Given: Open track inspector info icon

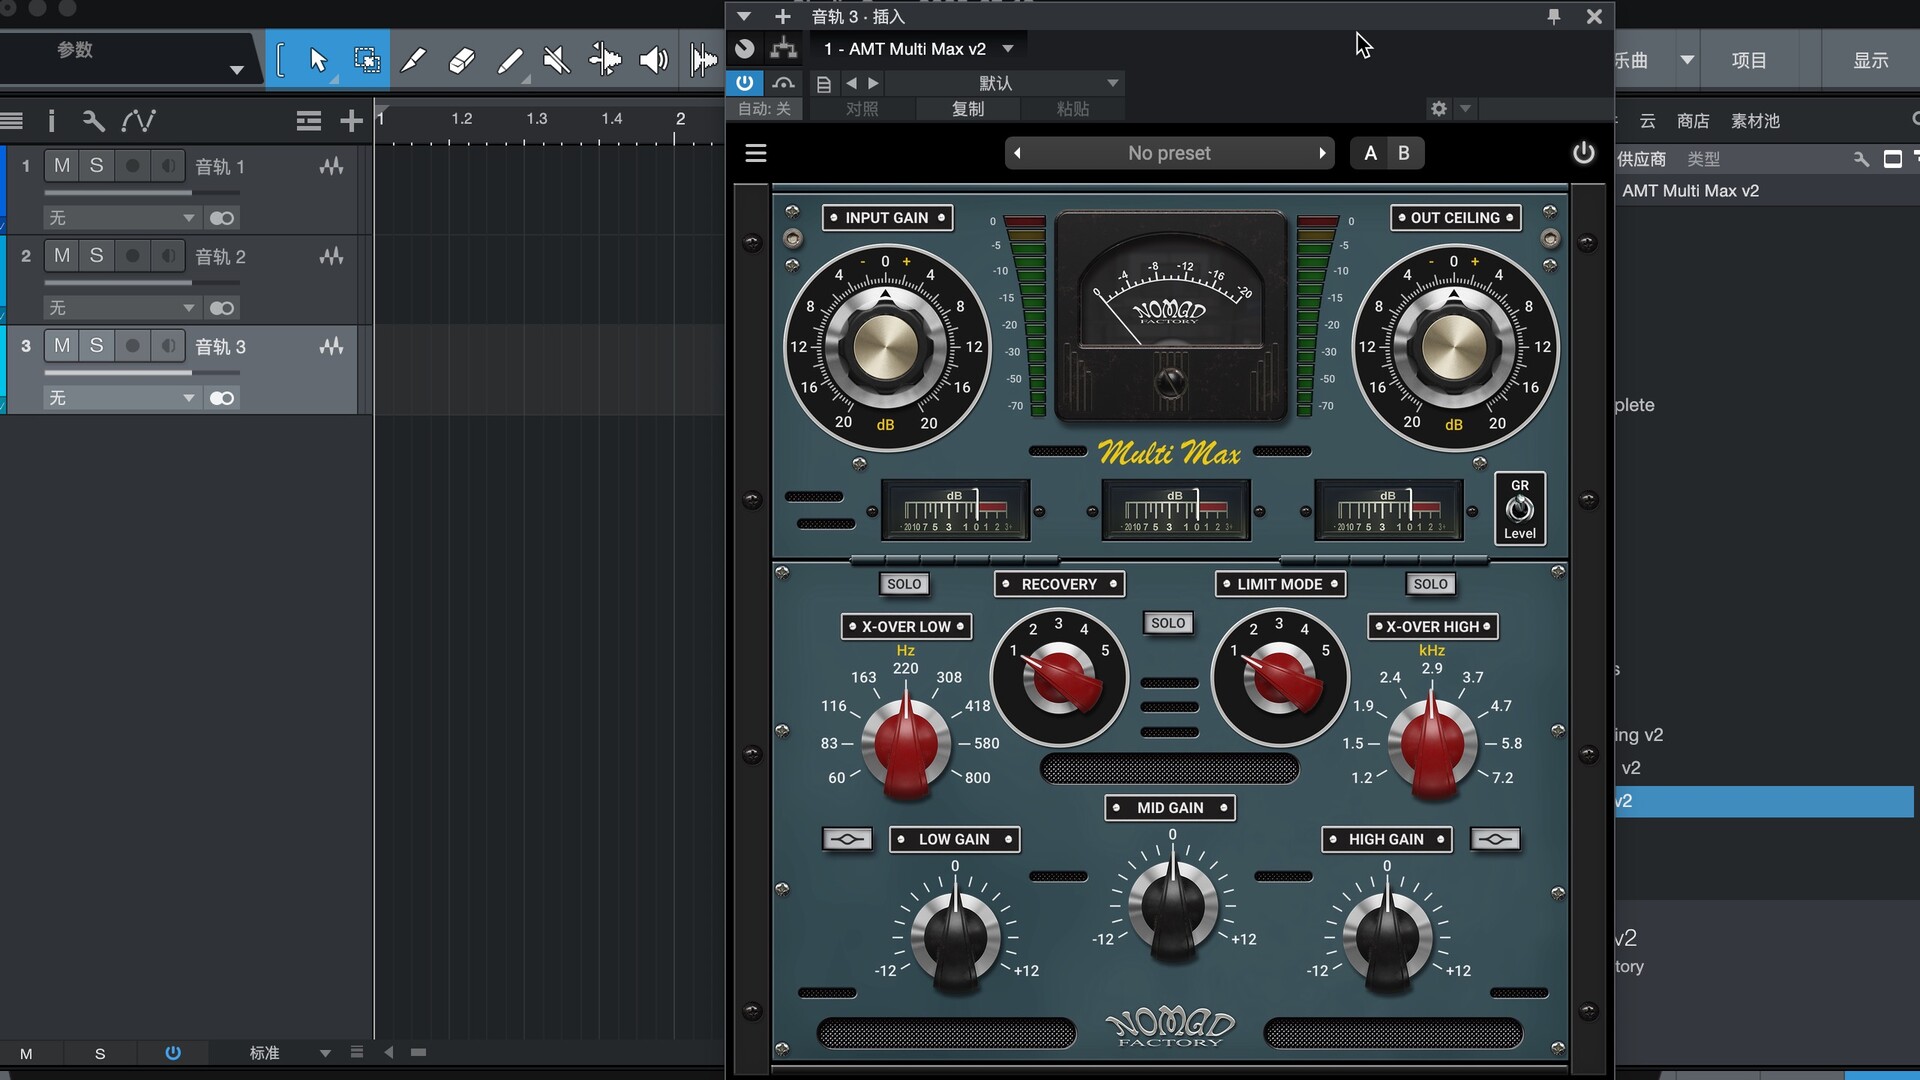Looking at the screenshot, I should 51,121.
